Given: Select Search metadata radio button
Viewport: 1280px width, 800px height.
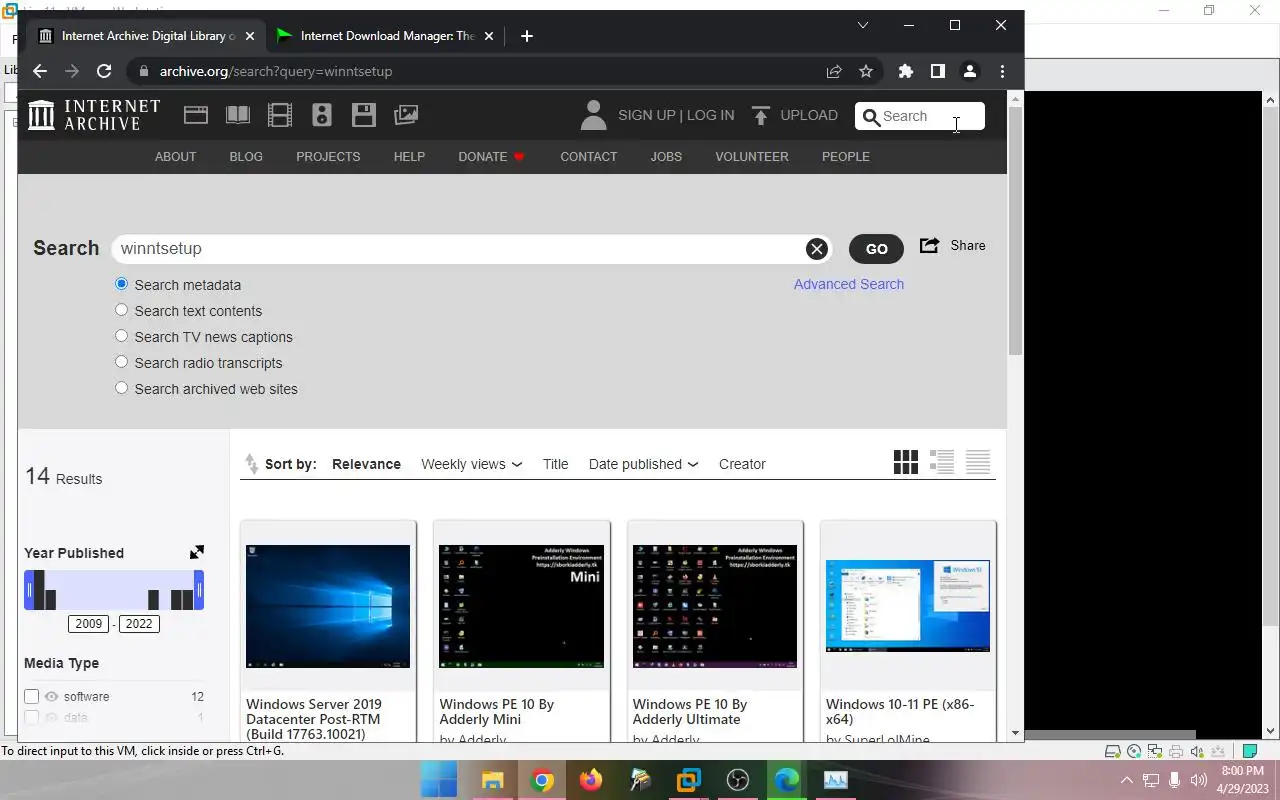Looking at the screenshot, I should 122,284.
